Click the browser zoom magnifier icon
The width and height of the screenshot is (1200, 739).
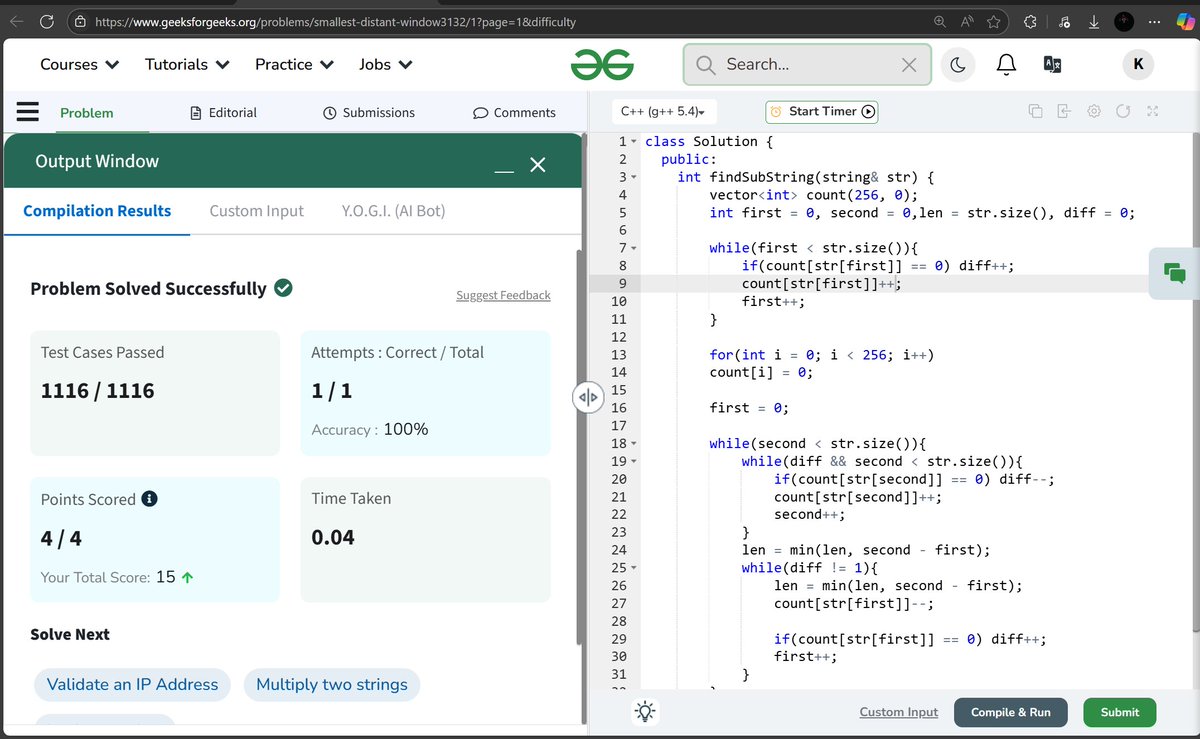(x=939, y=21)
